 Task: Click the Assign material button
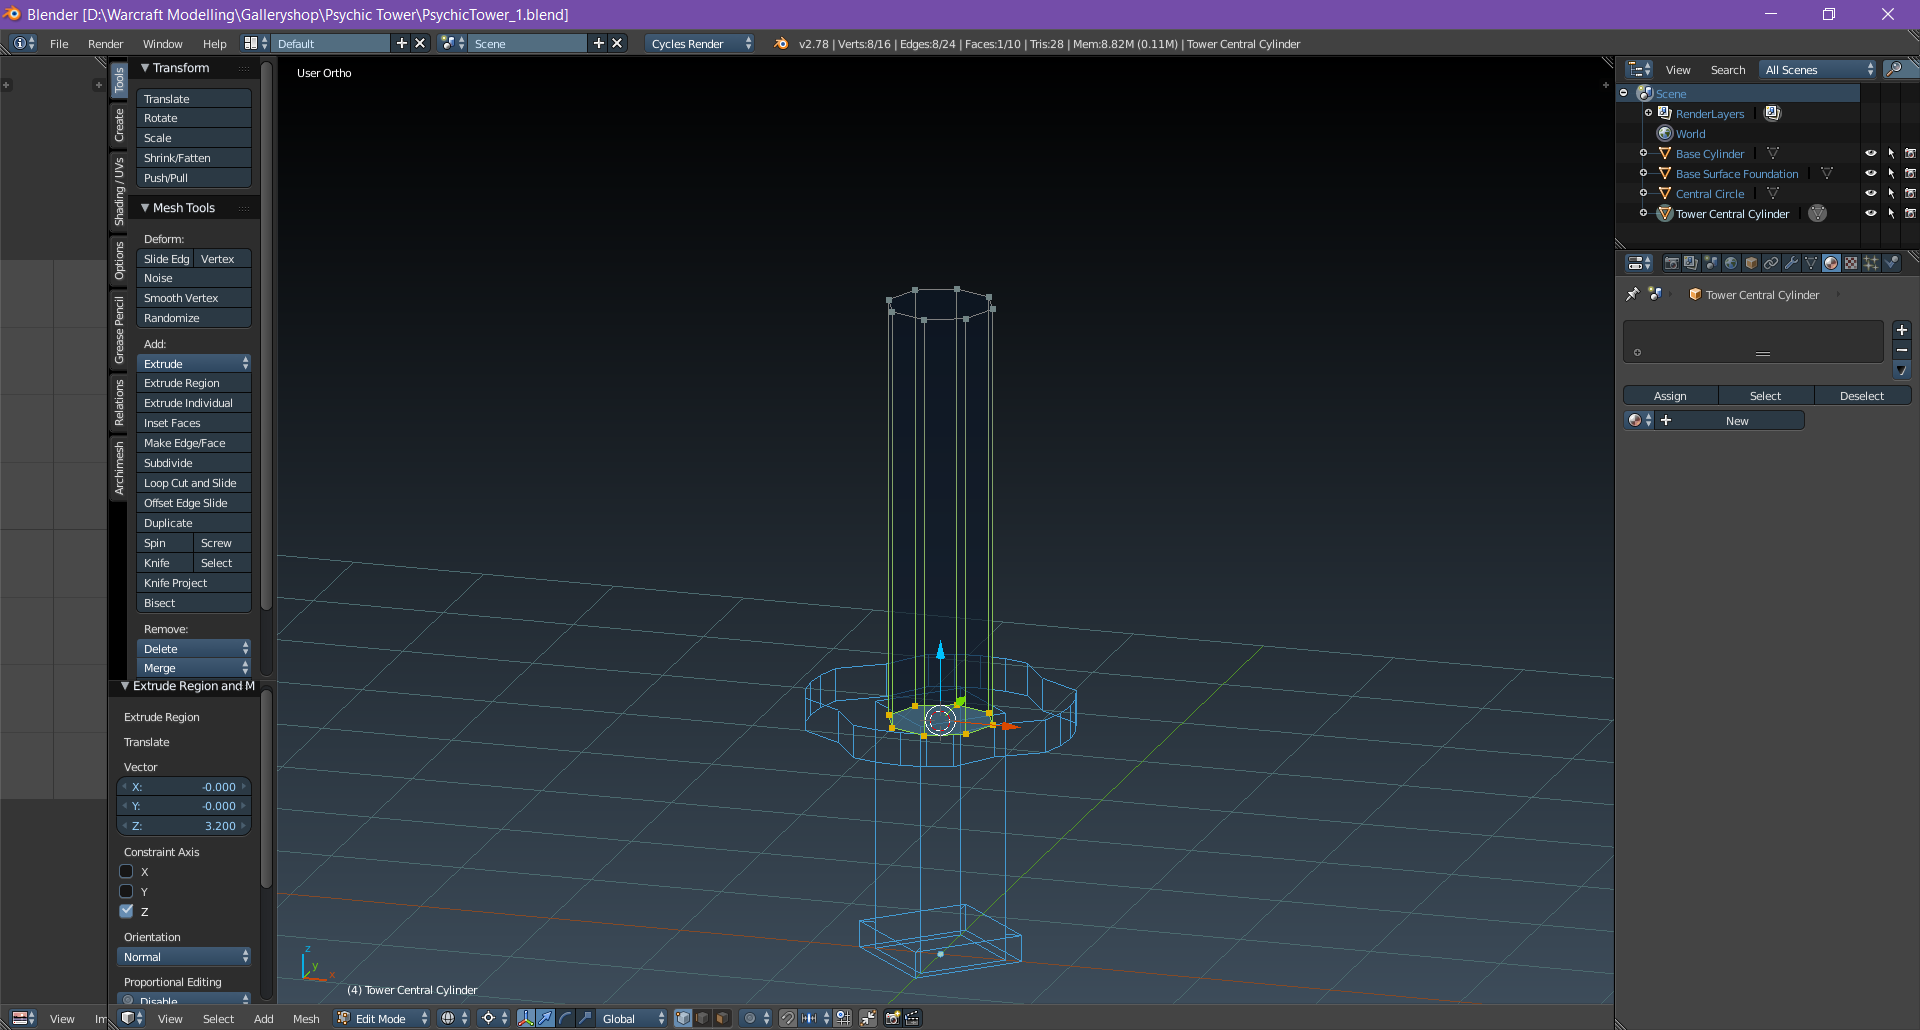1670,395
